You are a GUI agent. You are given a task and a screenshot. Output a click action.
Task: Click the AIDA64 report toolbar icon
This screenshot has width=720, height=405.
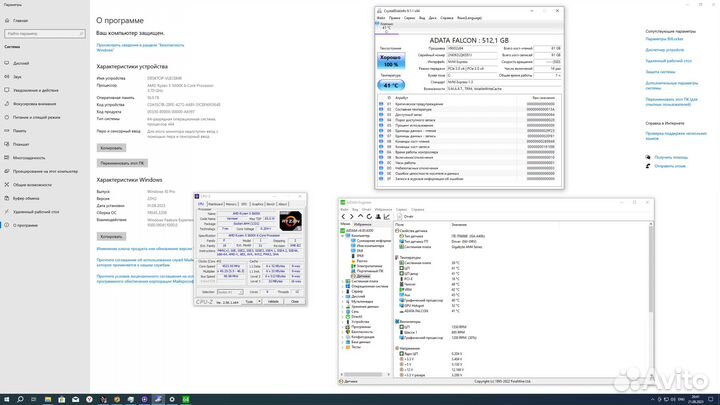pos(399,216)
